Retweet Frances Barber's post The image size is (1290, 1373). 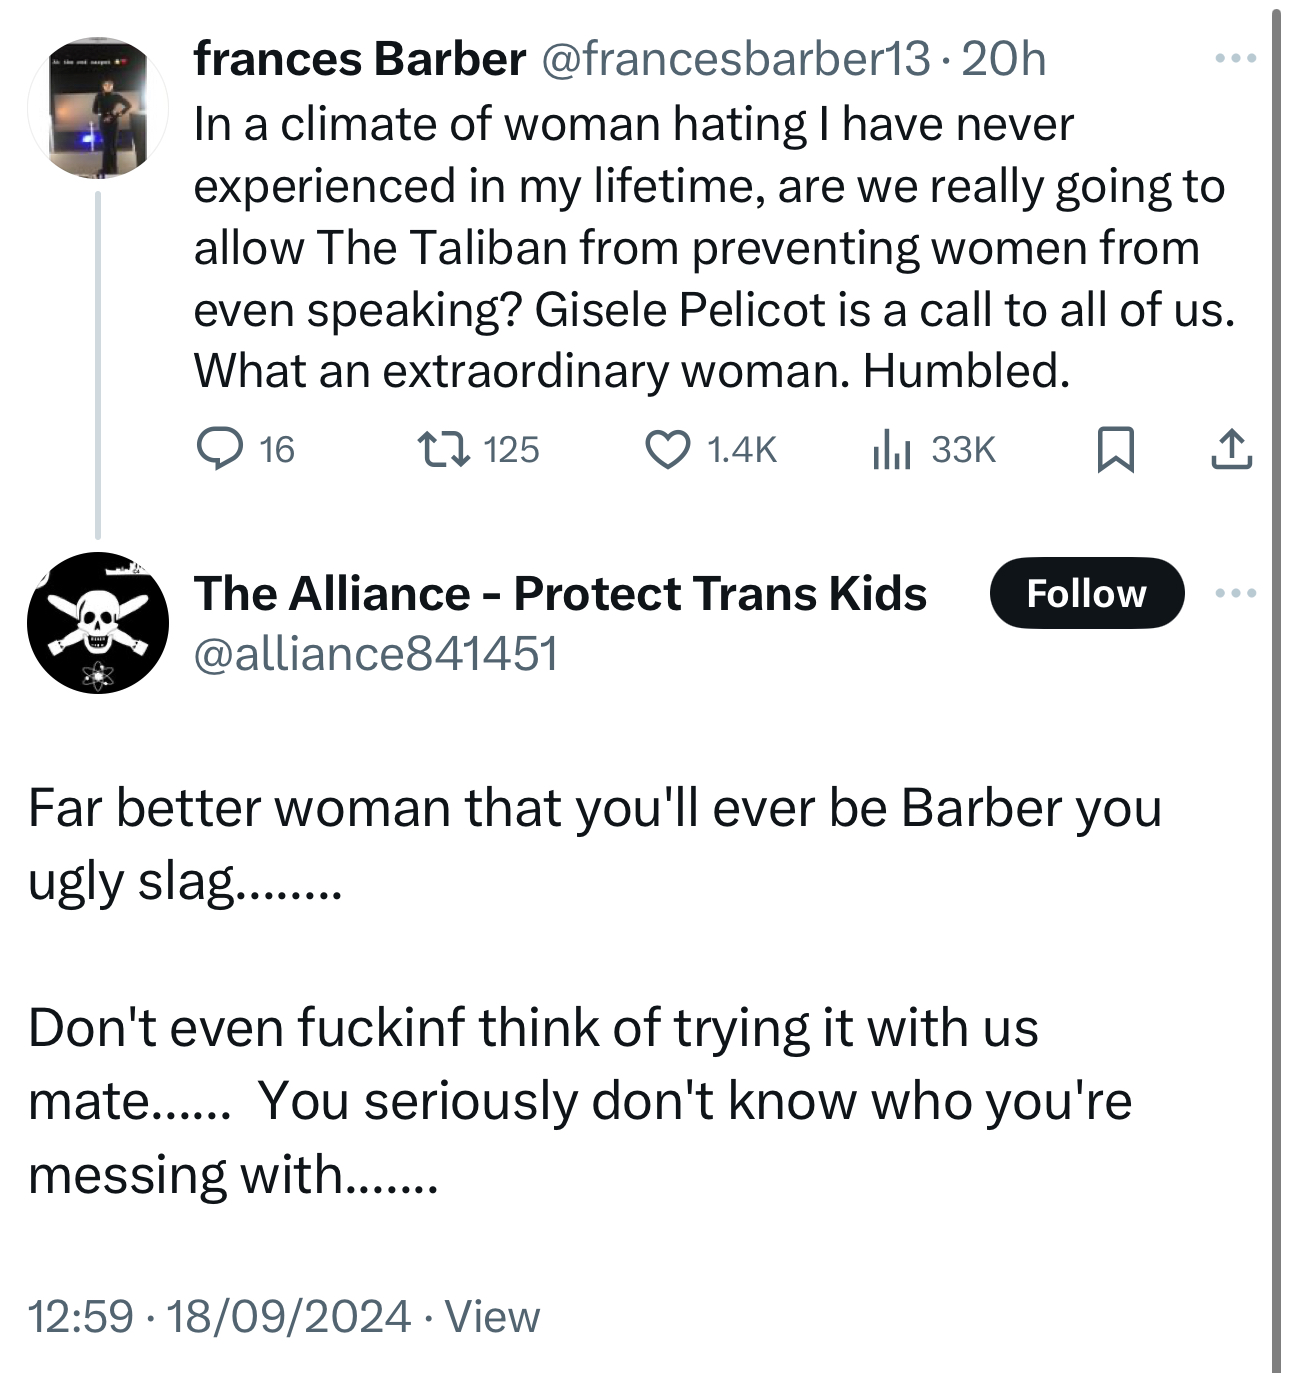pos(443,449)
